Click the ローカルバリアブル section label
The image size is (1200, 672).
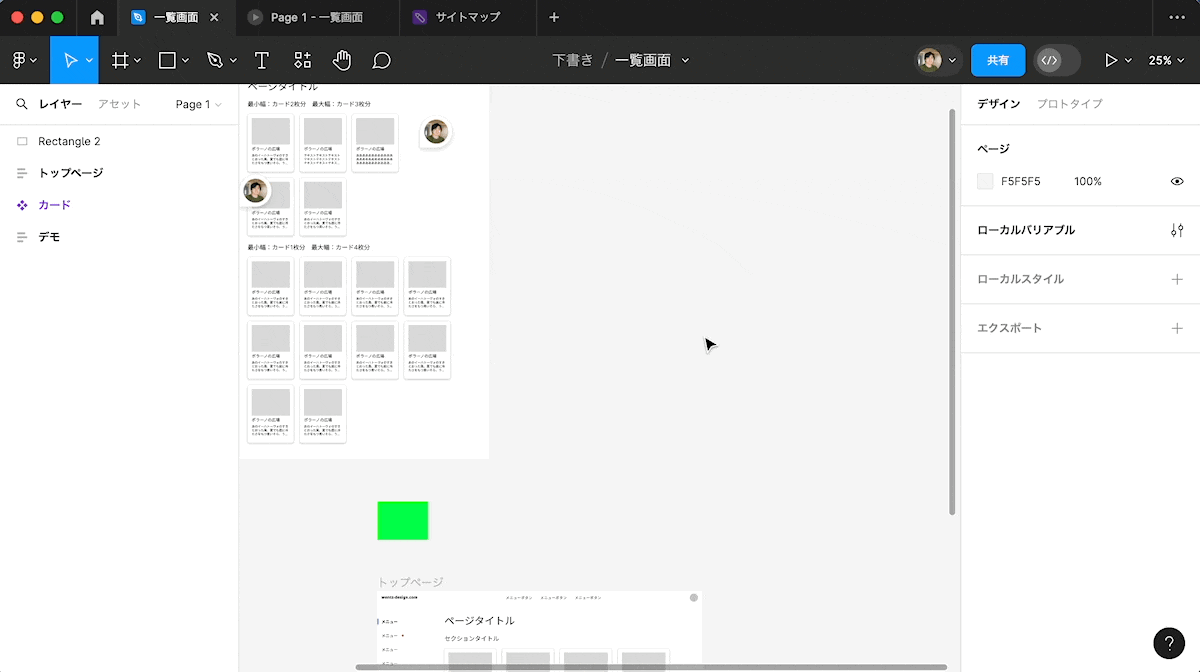(x=1026, y=230)
